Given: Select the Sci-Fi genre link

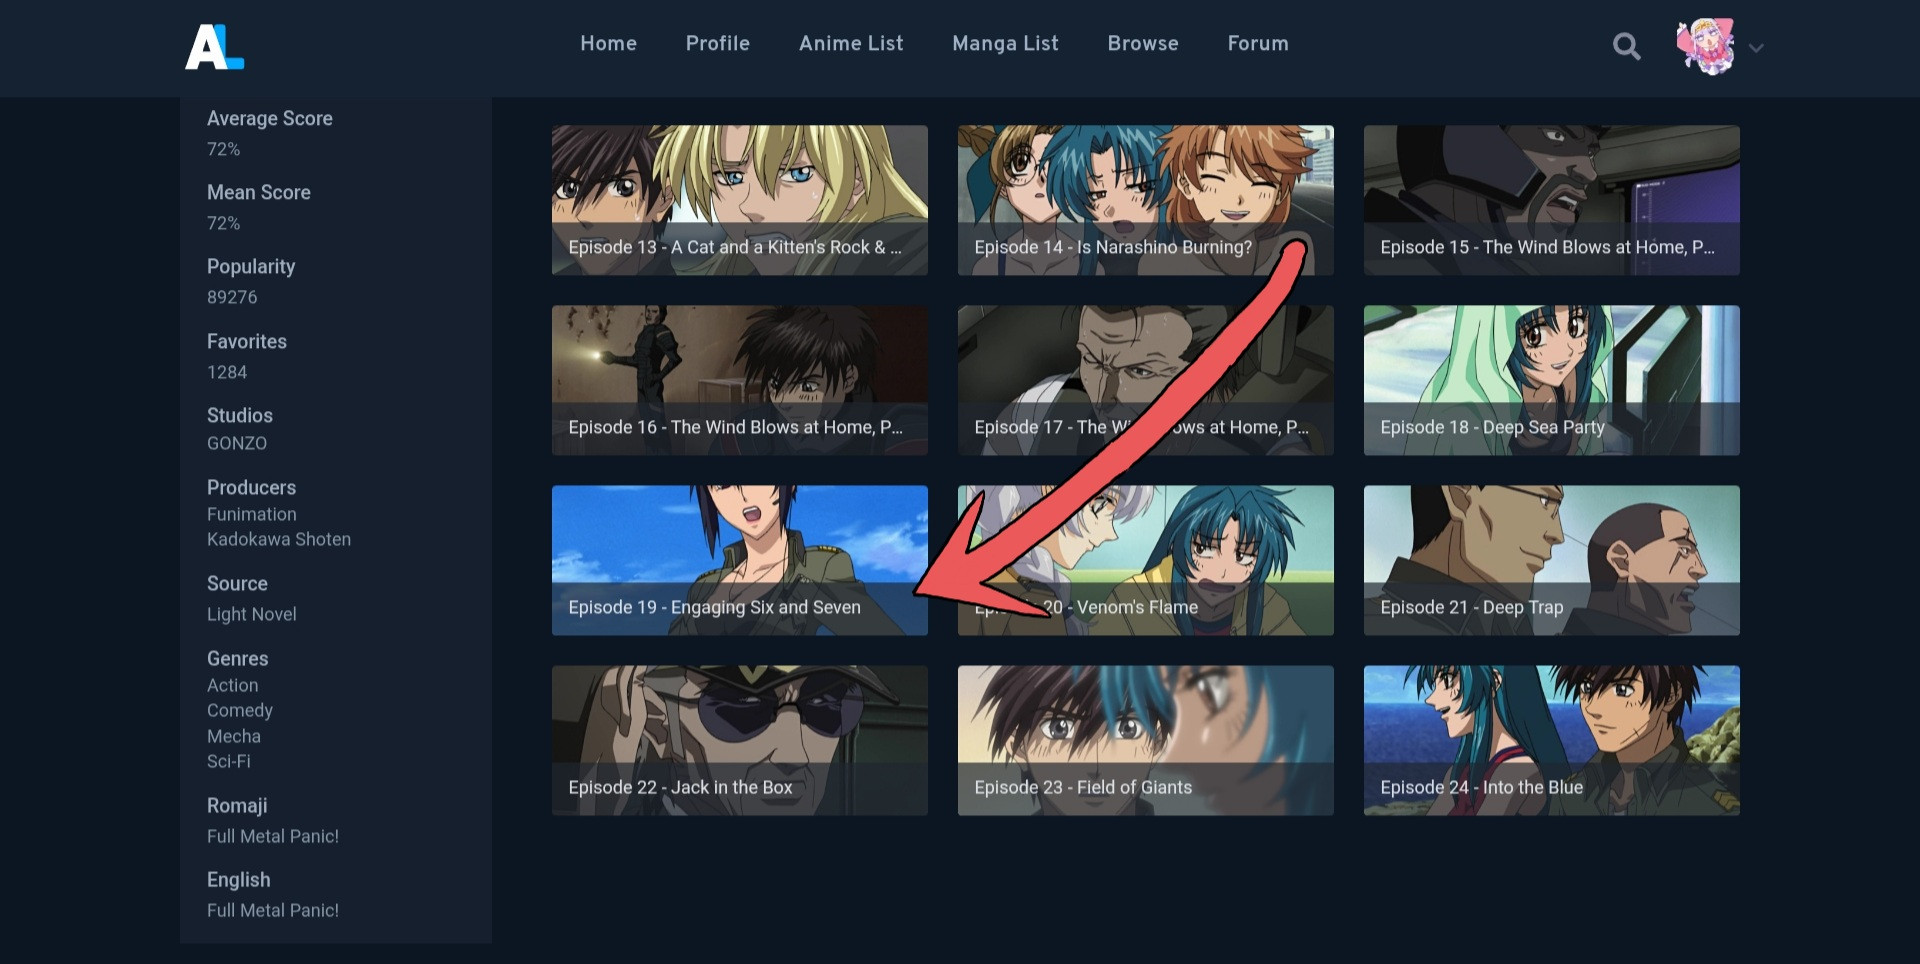Looking at the screenshot, I should pos(229,761).
